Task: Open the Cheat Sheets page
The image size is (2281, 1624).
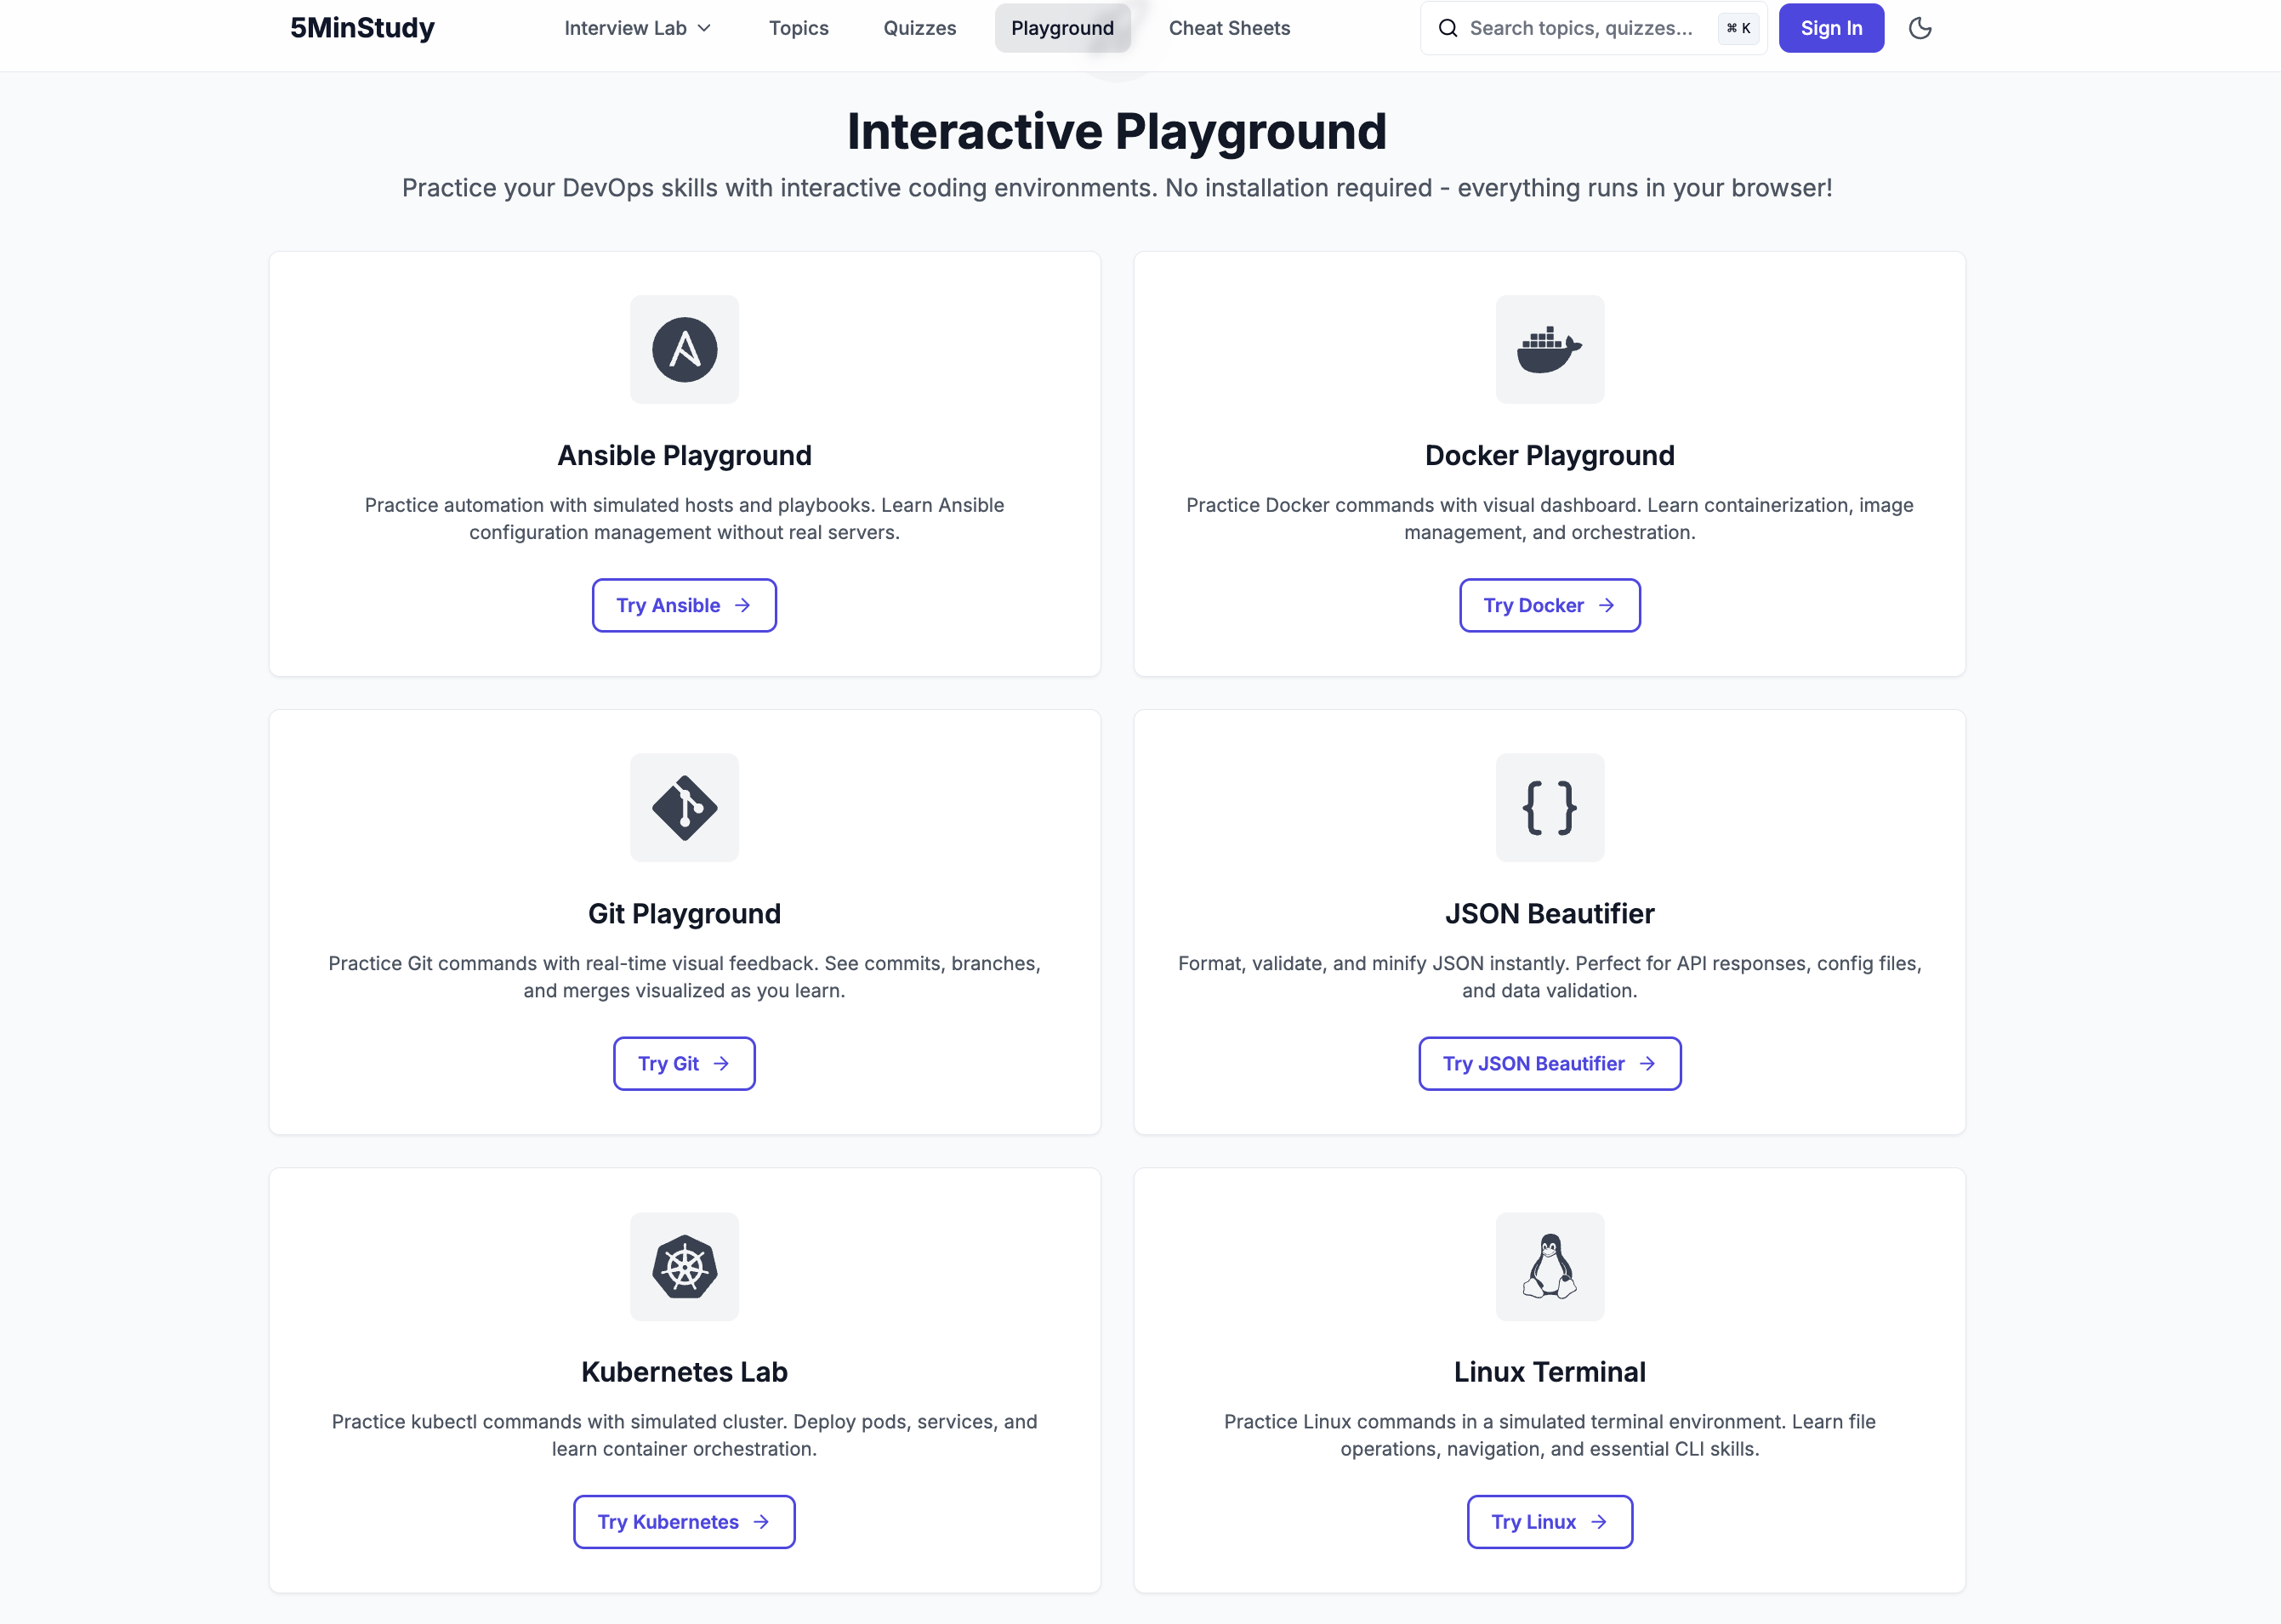Action: 1229,28
